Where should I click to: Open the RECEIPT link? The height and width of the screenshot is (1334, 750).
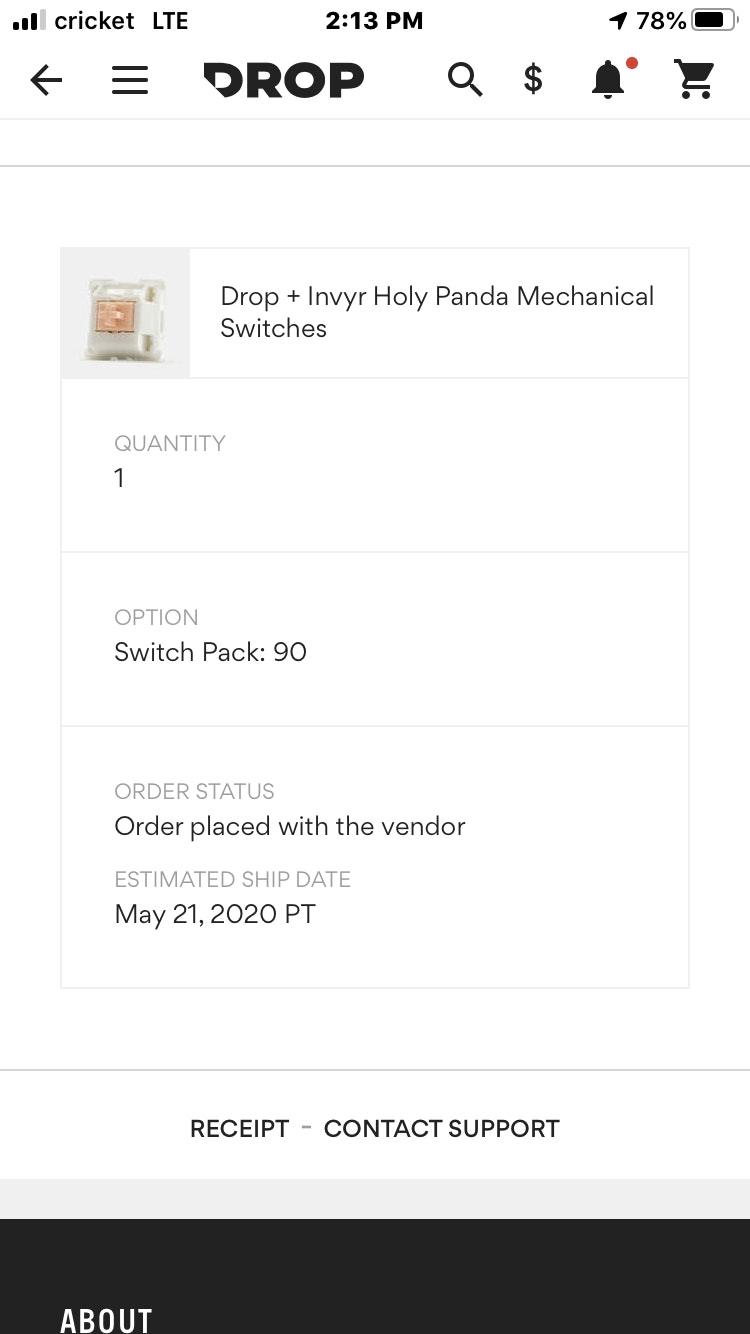pyautogui.click(x=239, y=1129)
